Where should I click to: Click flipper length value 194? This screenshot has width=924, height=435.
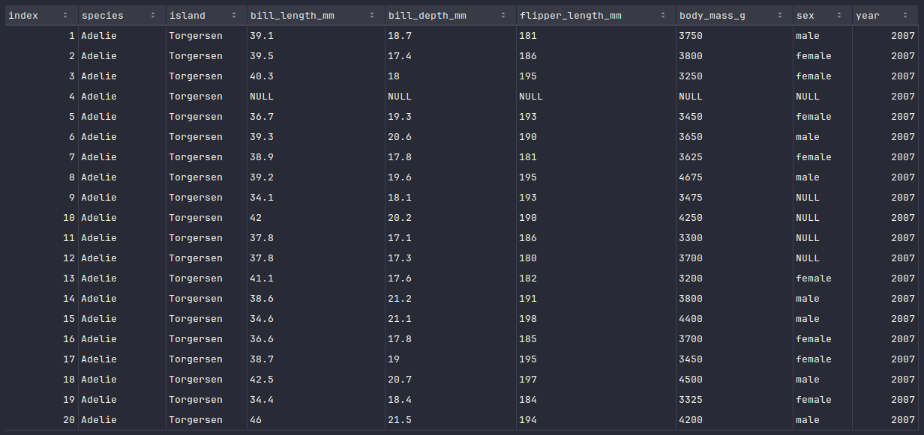pyautogui.click(x=528, y=420)
